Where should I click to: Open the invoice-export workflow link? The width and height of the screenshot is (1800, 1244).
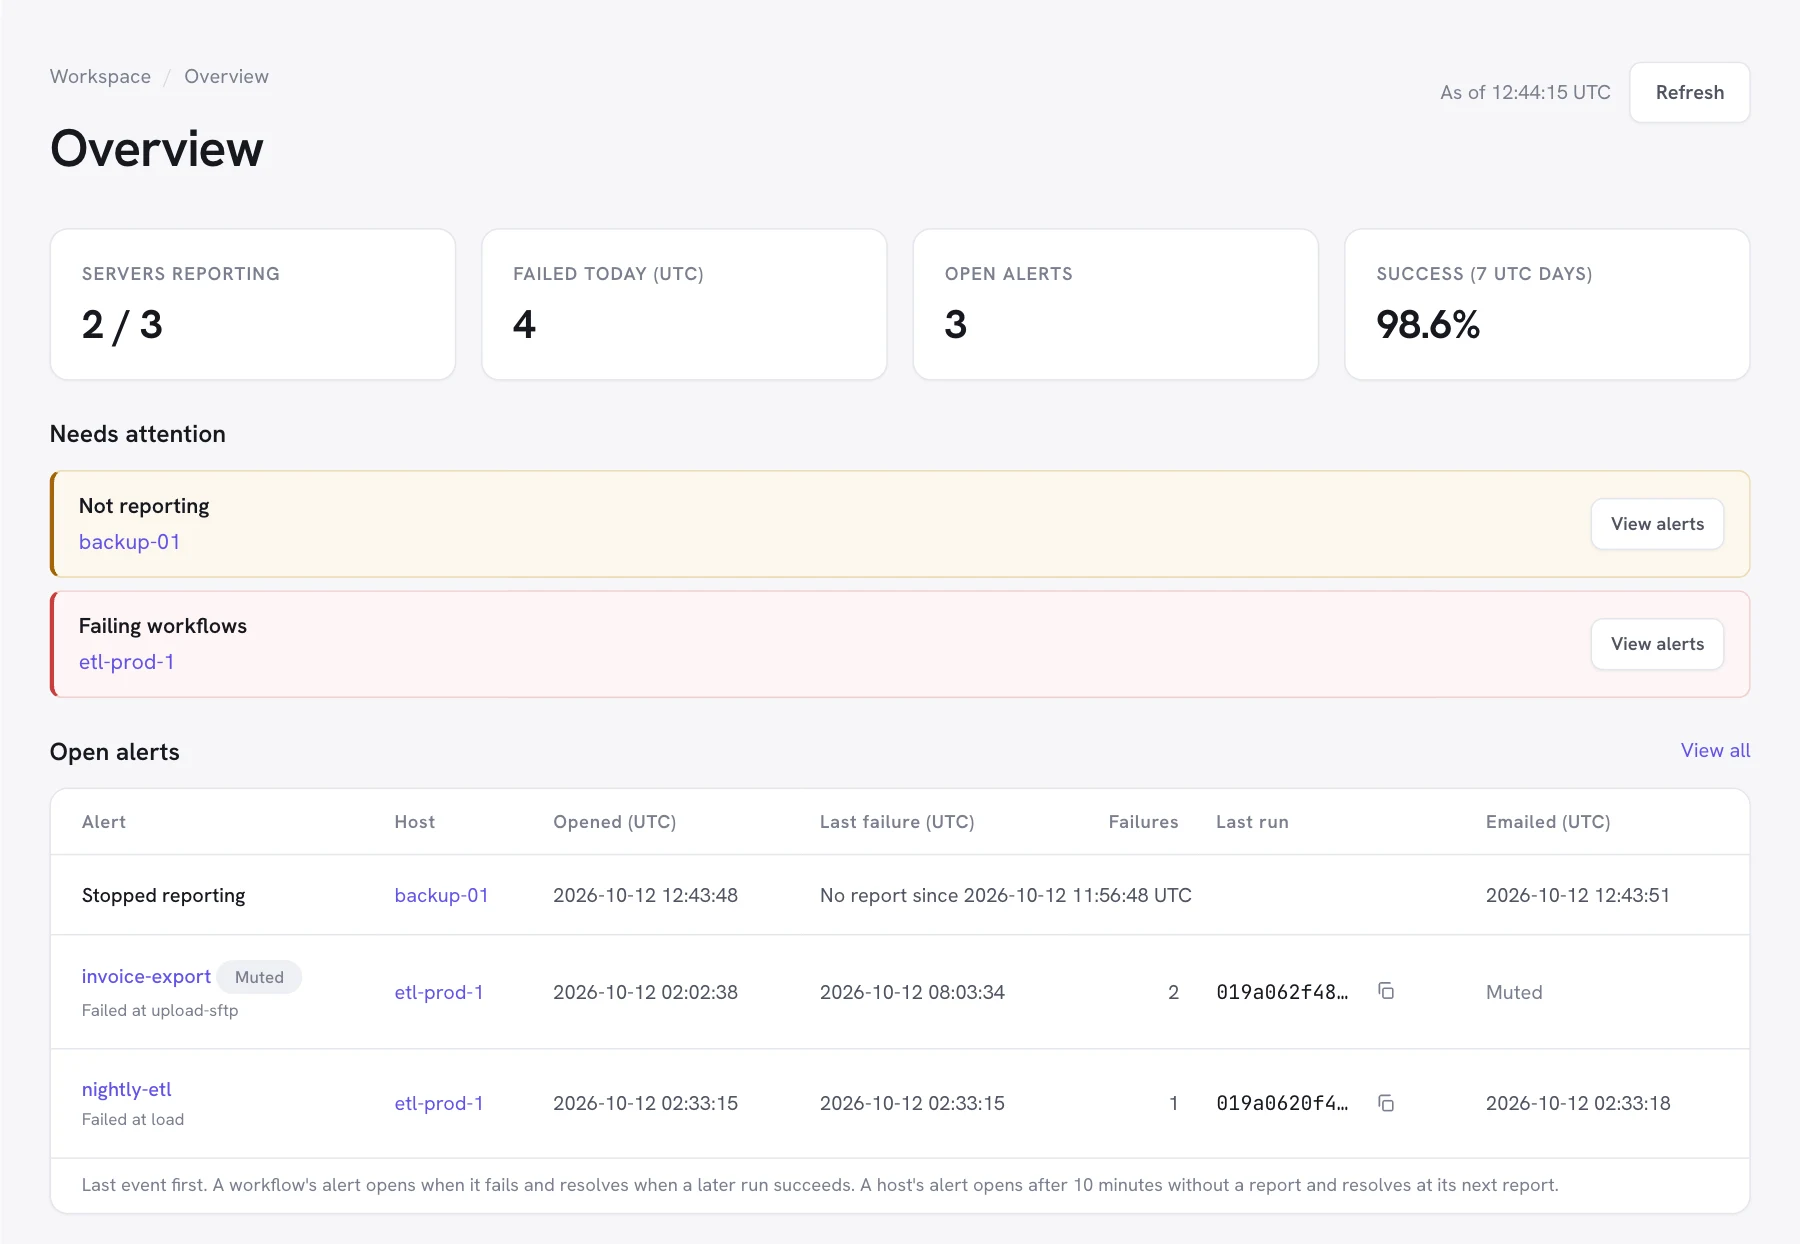(146, 976)
